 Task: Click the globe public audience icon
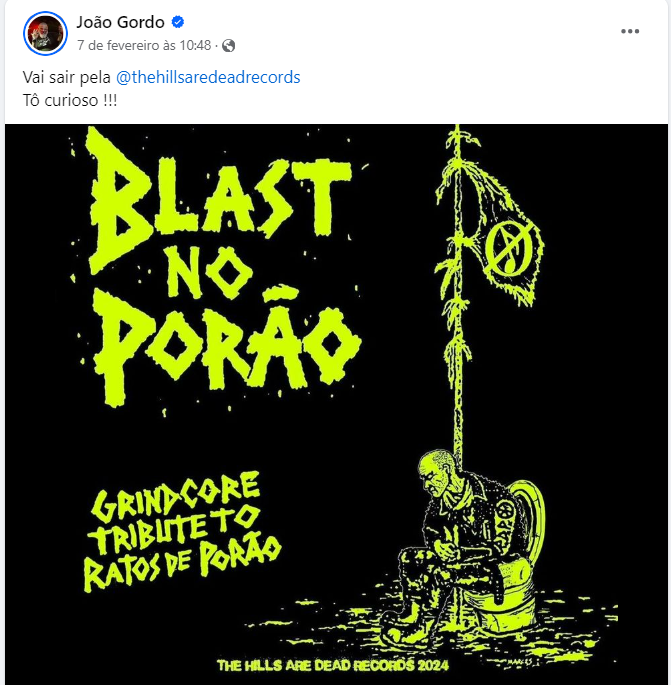(229, 45)
